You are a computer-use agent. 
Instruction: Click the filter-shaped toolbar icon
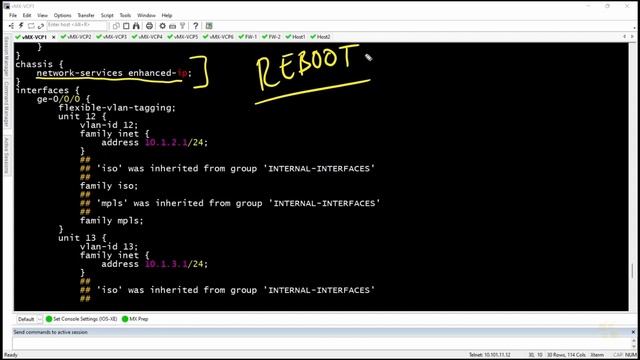coord(182,26)
